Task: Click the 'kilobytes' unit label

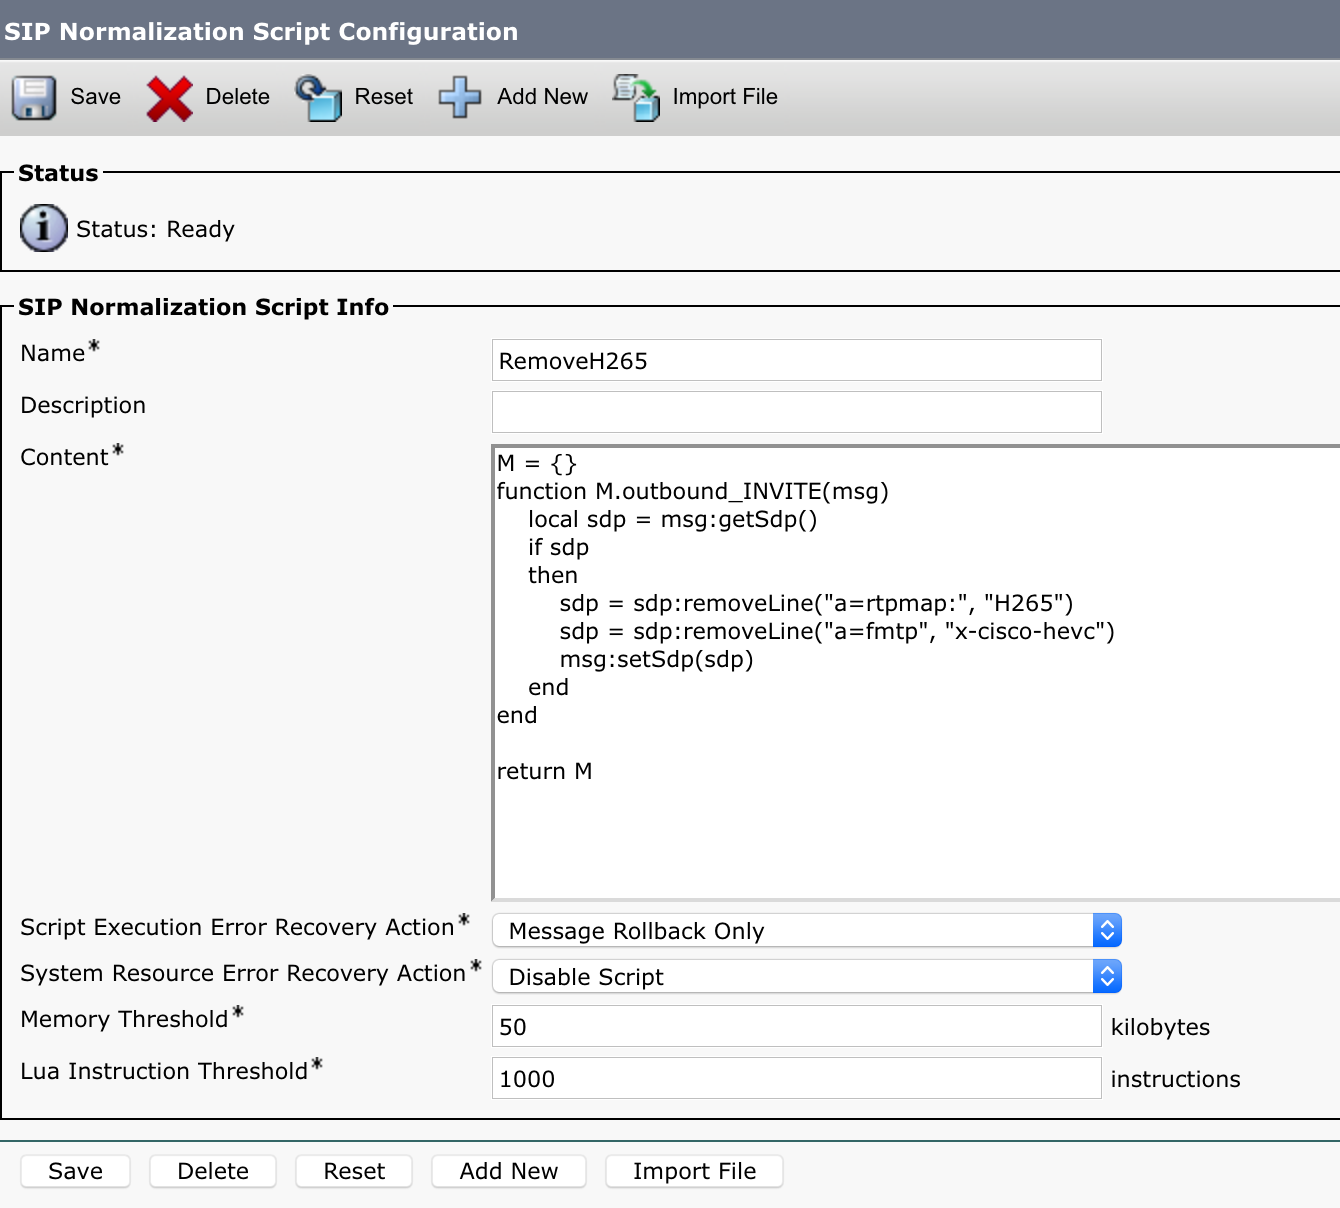Action: 1160,1027
